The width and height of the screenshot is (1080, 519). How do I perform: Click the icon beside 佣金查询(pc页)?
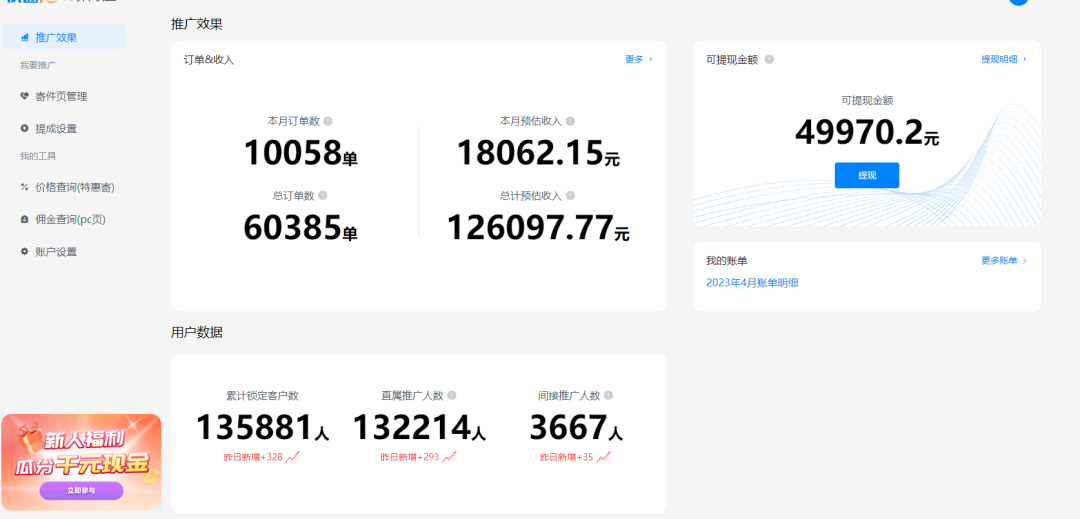click(x=25, y=220)
